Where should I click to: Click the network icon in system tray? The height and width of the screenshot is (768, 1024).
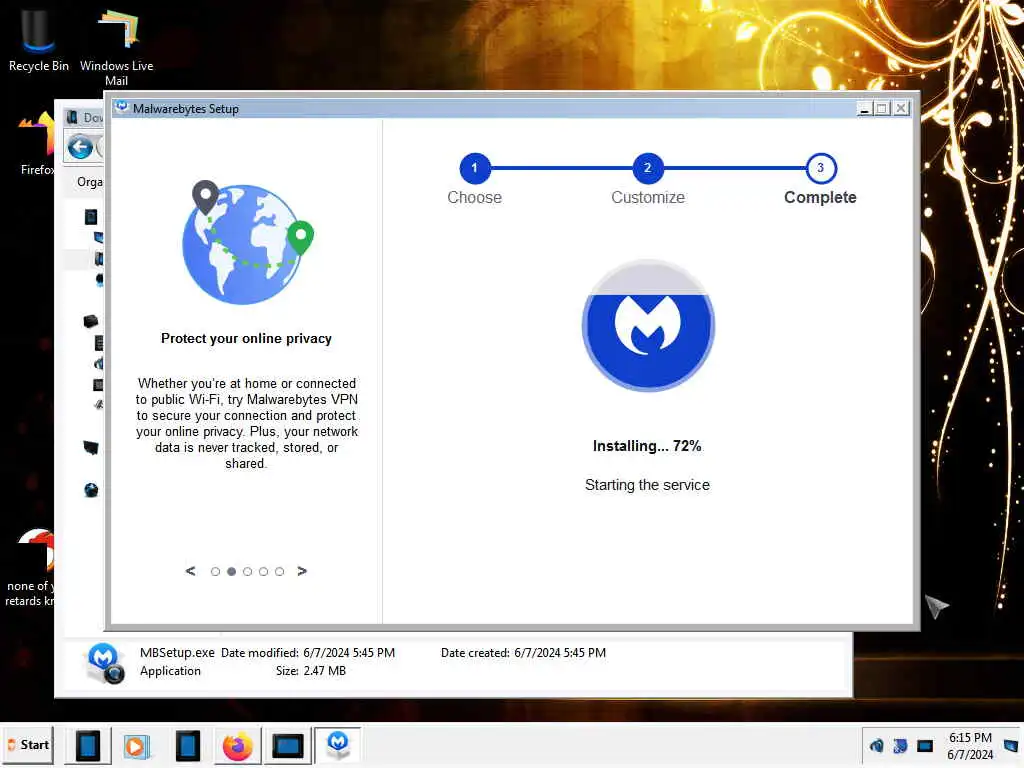coord(925,745)
